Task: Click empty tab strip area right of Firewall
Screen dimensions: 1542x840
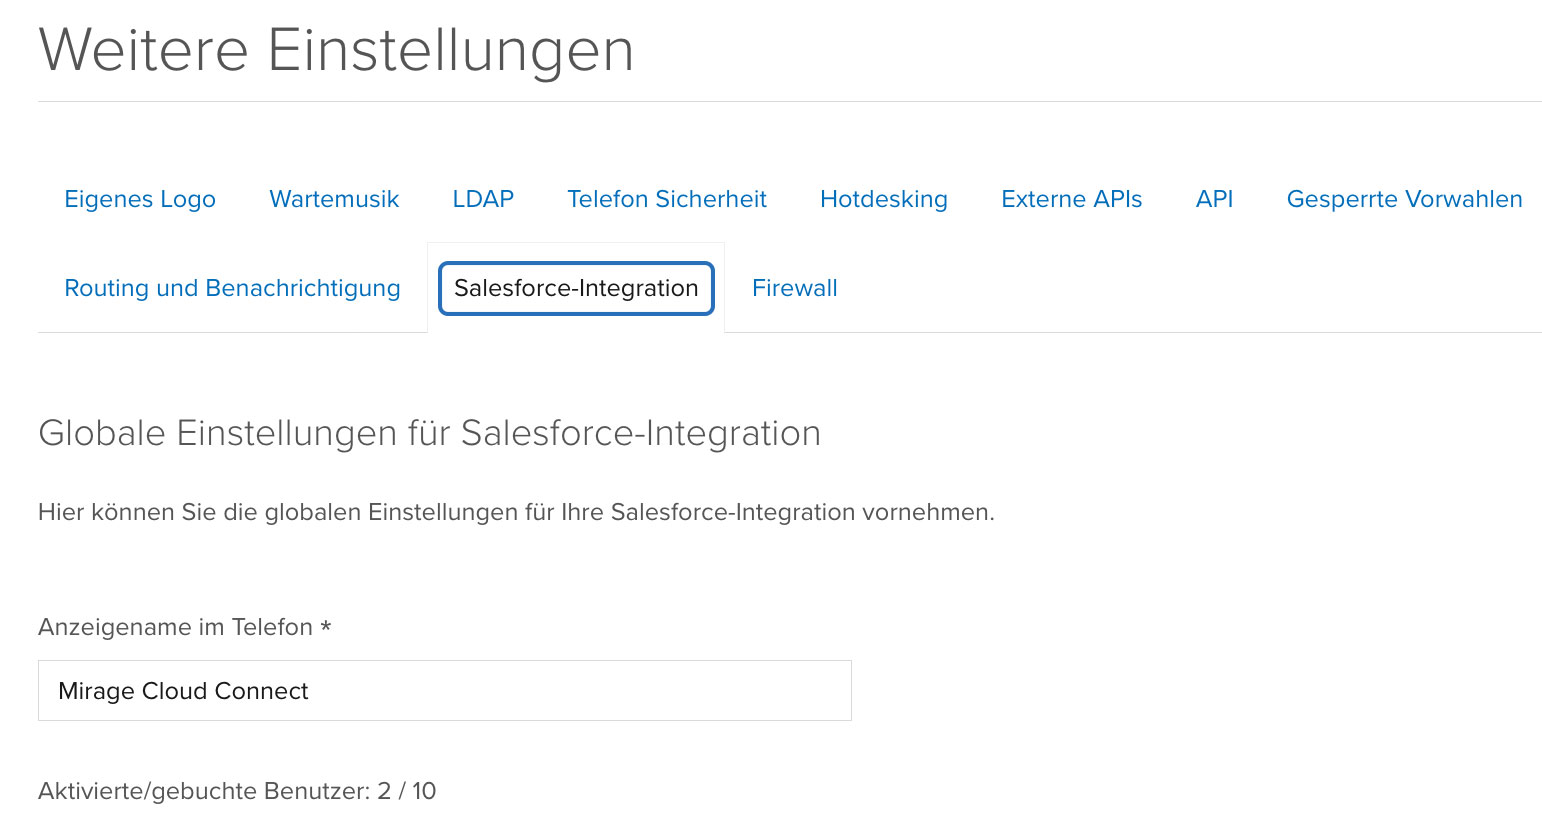Action: (x=1190, y=288)
